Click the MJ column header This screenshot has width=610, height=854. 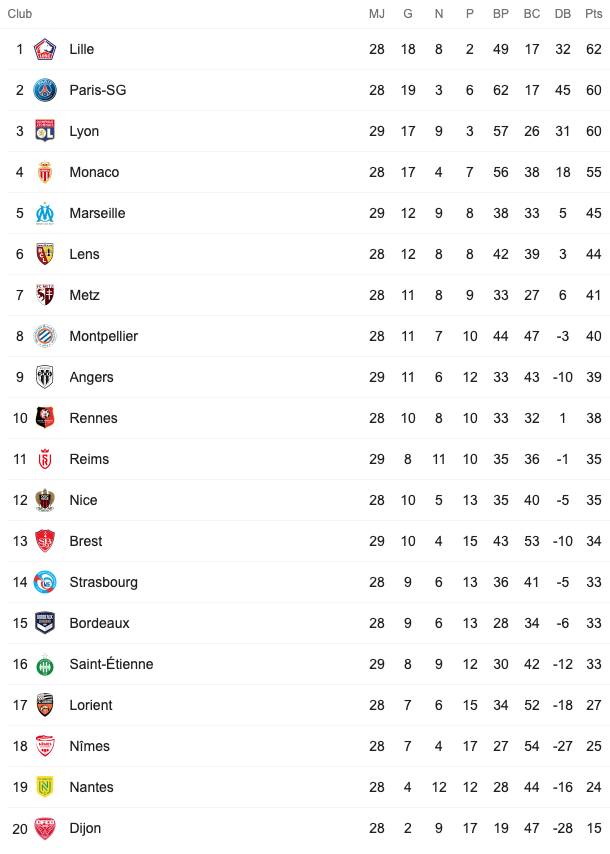[377, 14]
